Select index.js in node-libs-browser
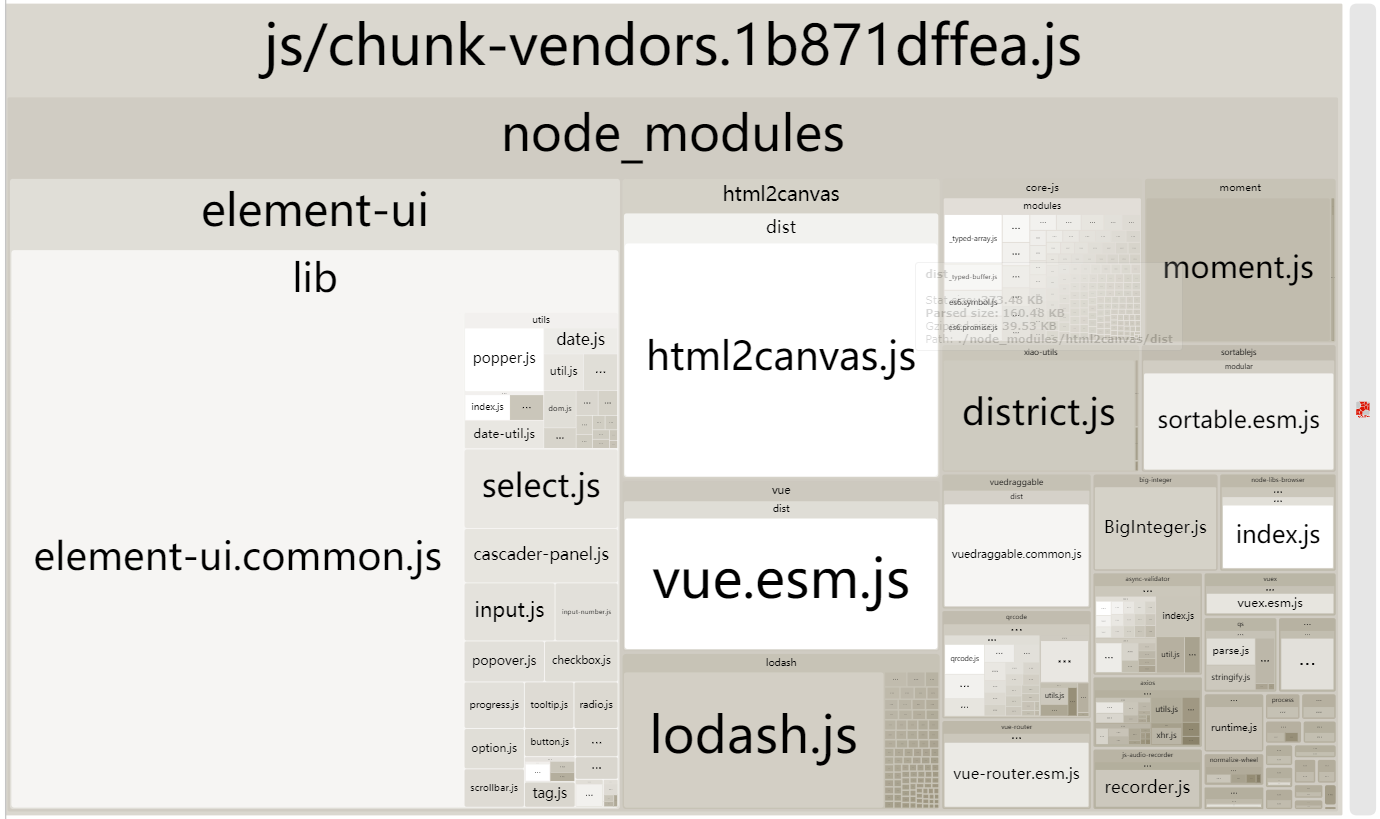Screen dimensions: 1380x819 [1277, 535]
